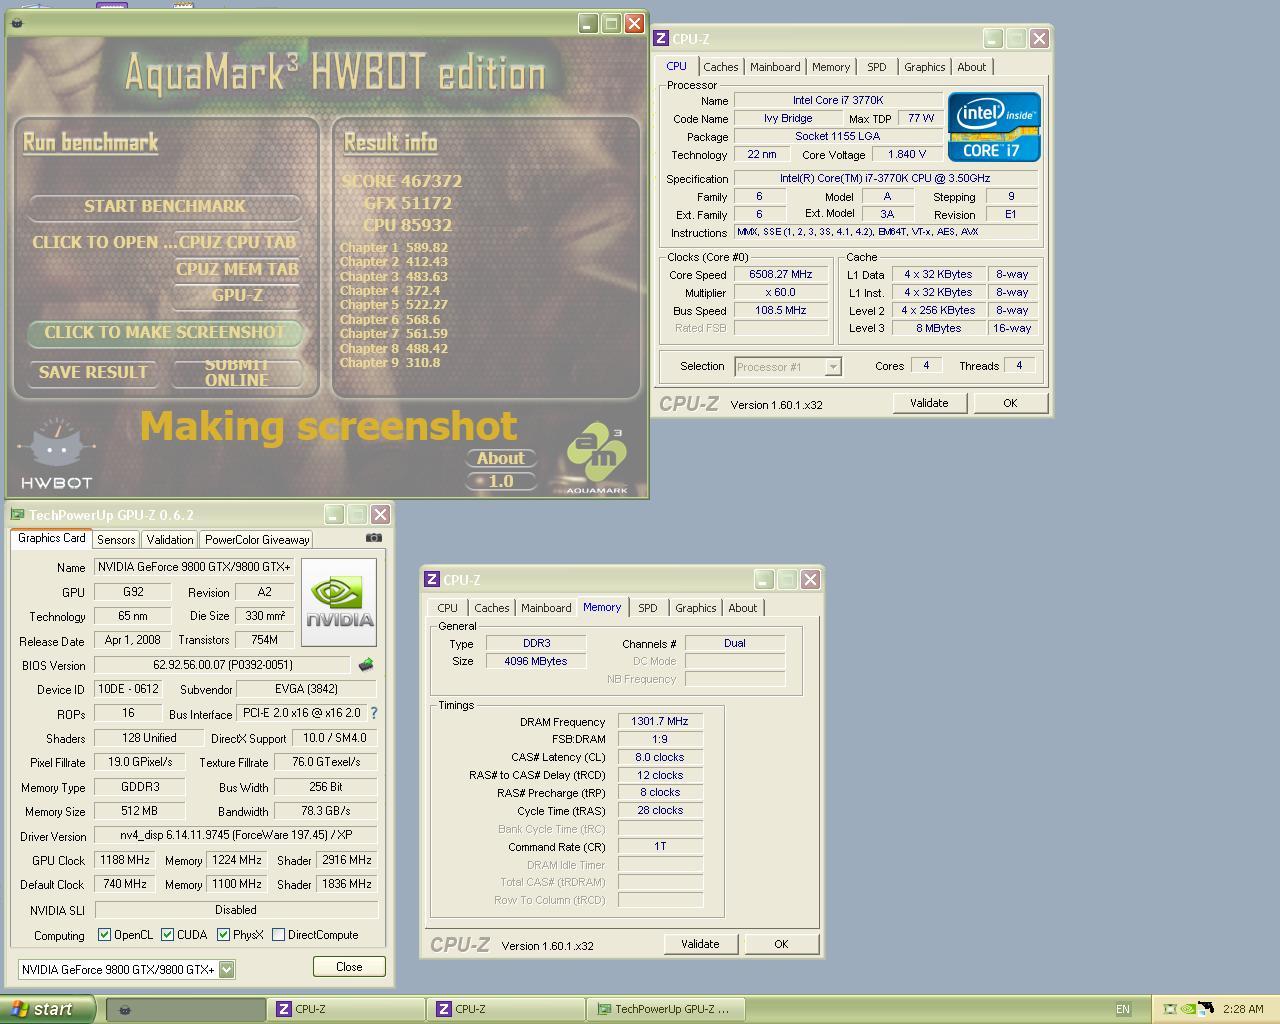Click the GPU-Z button in AquaMark
Screen dimensions: 1280x1024
[237, 295]
